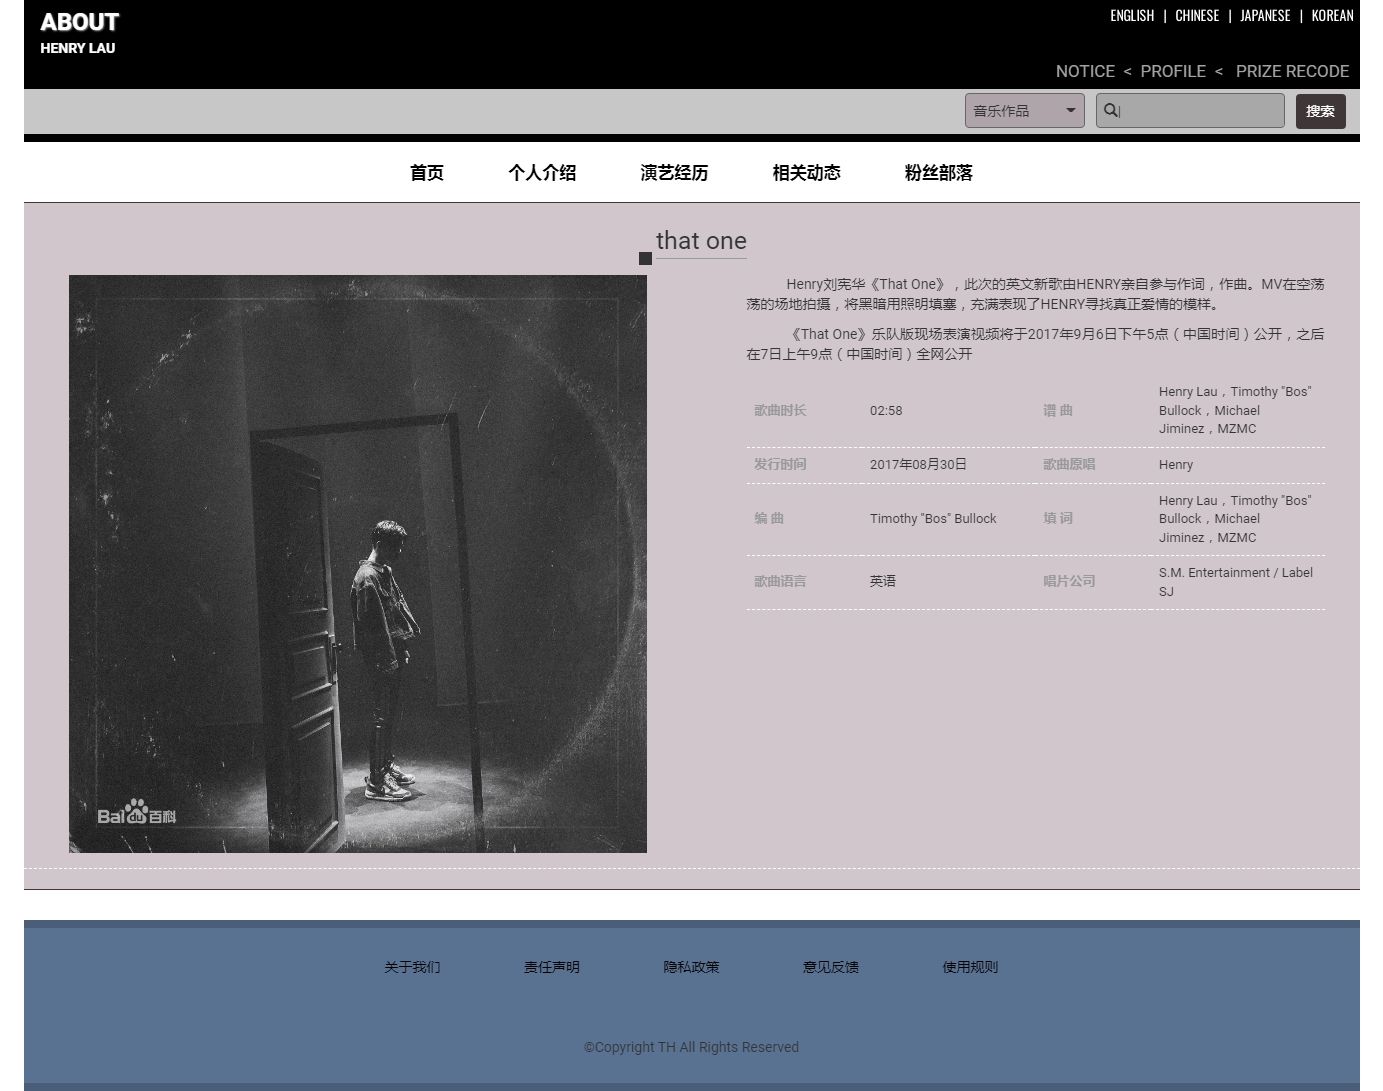Viewport: 1383px width, 1091px height.
Task: Click the Timothy "Bos" Bullock arranger cell
Action: (x=933, y=519)
